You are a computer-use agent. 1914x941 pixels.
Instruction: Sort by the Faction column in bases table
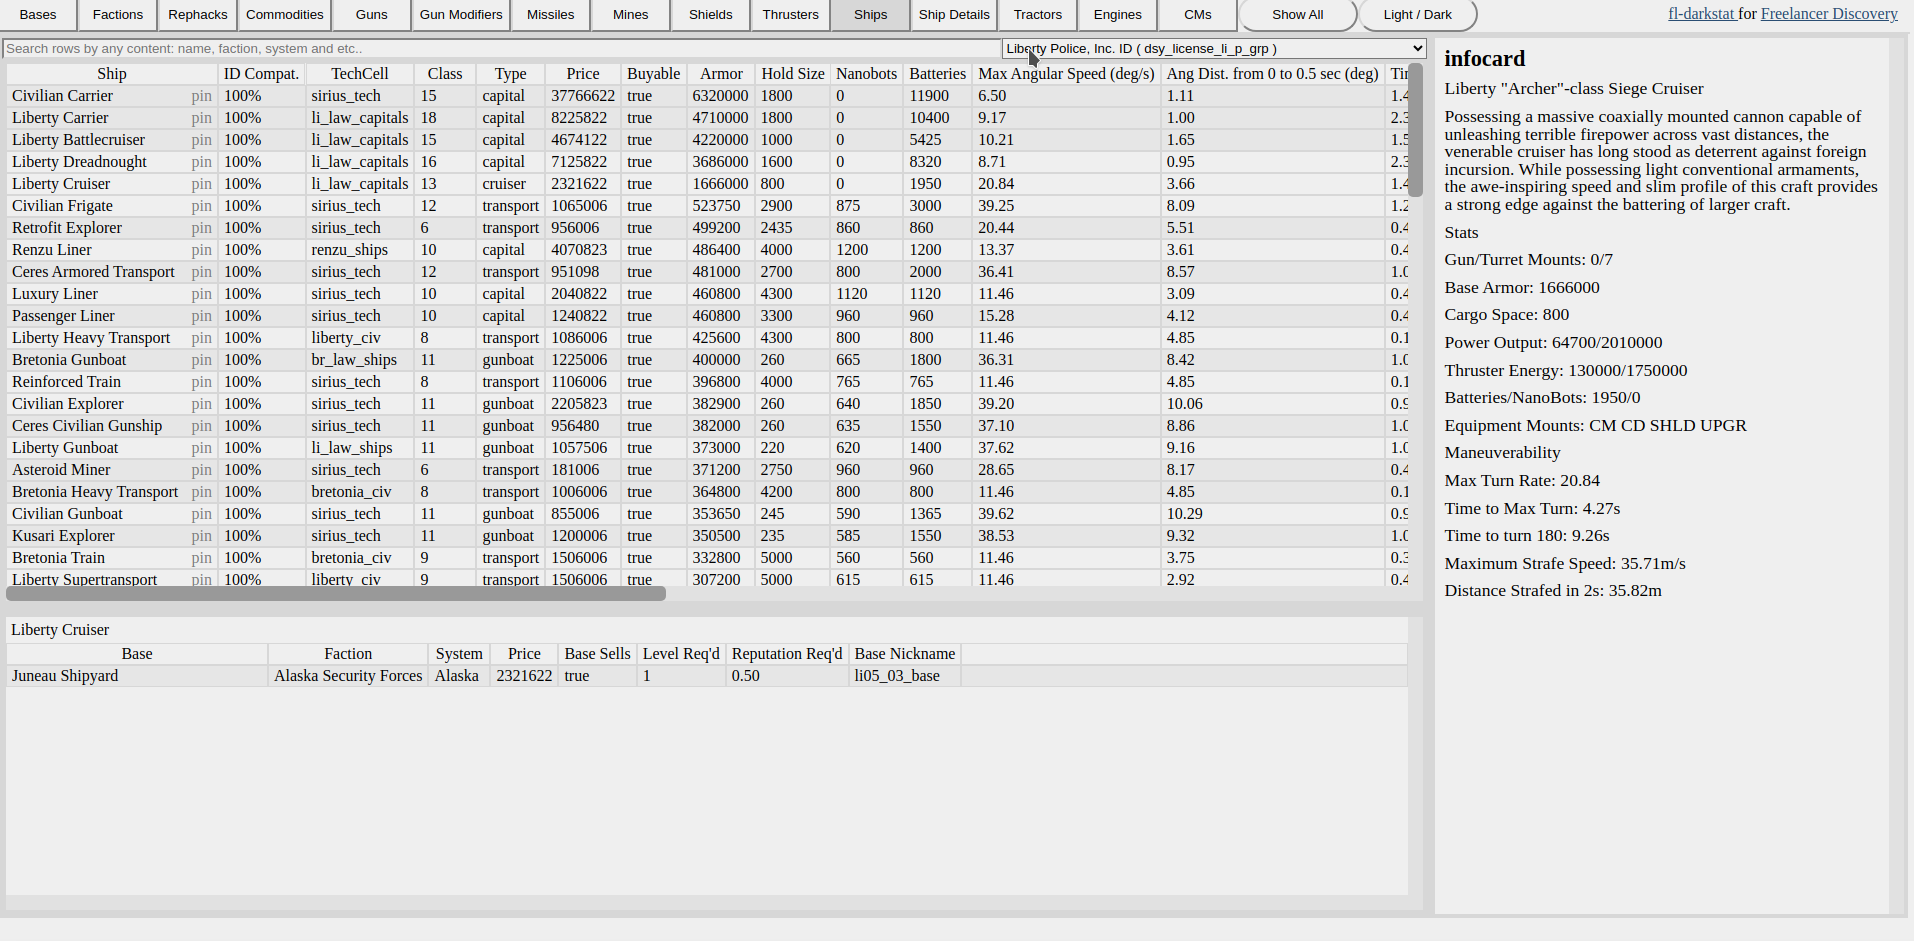(x=348, y=654)
